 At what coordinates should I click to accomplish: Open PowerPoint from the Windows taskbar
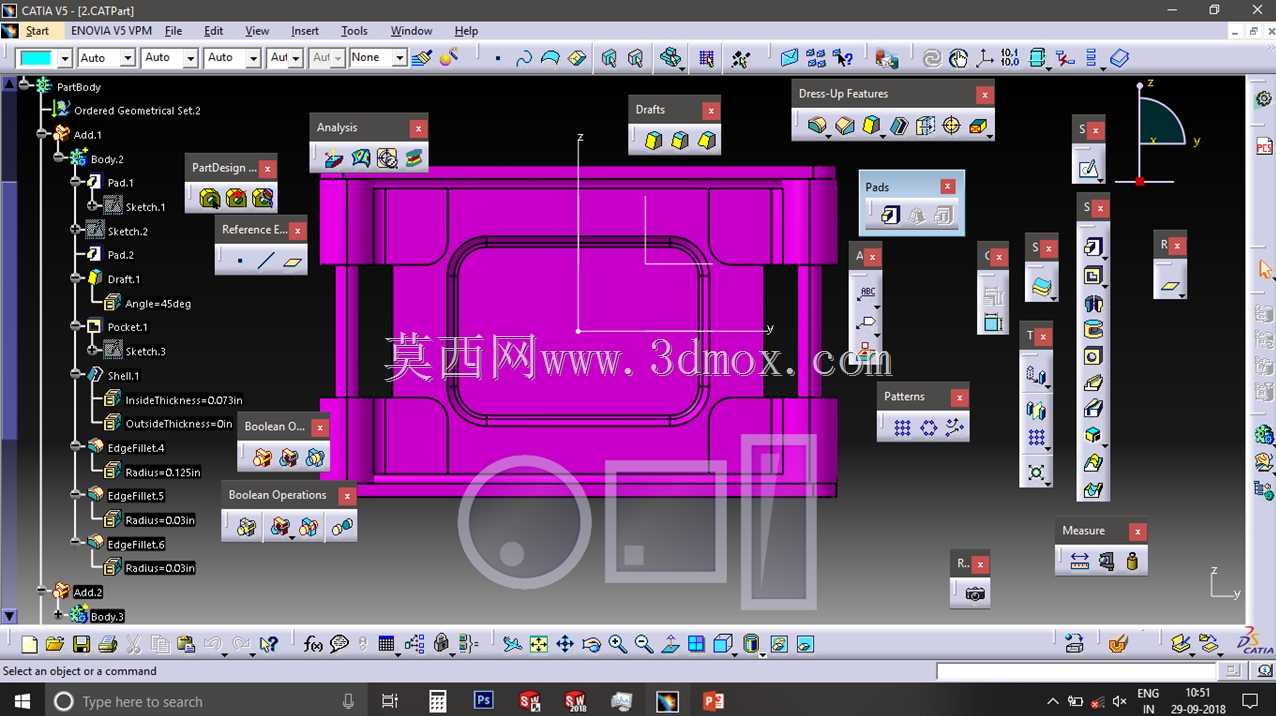[x=713, y=701]
